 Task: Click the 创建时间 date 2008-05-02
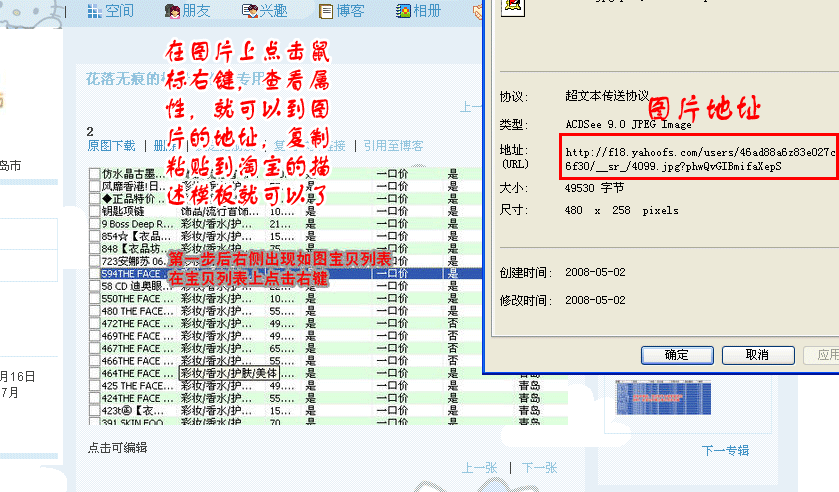pos(595,272)
